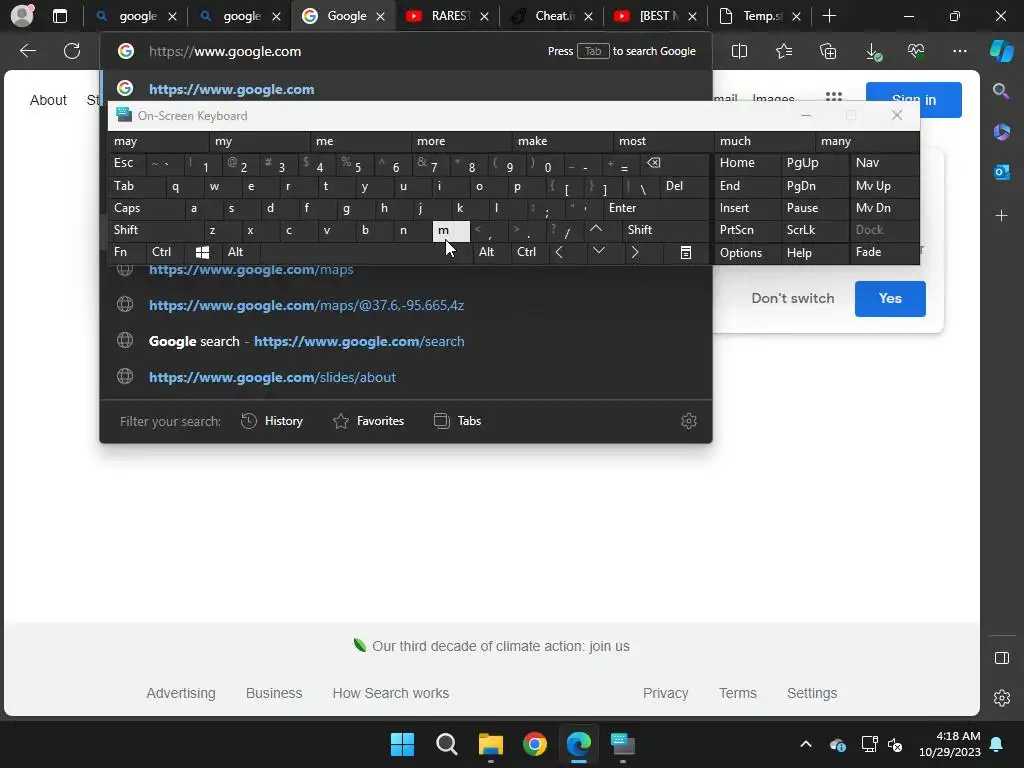Open search filter settings gear icon
Viewport: 1024px width, 768px height.
pos(688,421)
